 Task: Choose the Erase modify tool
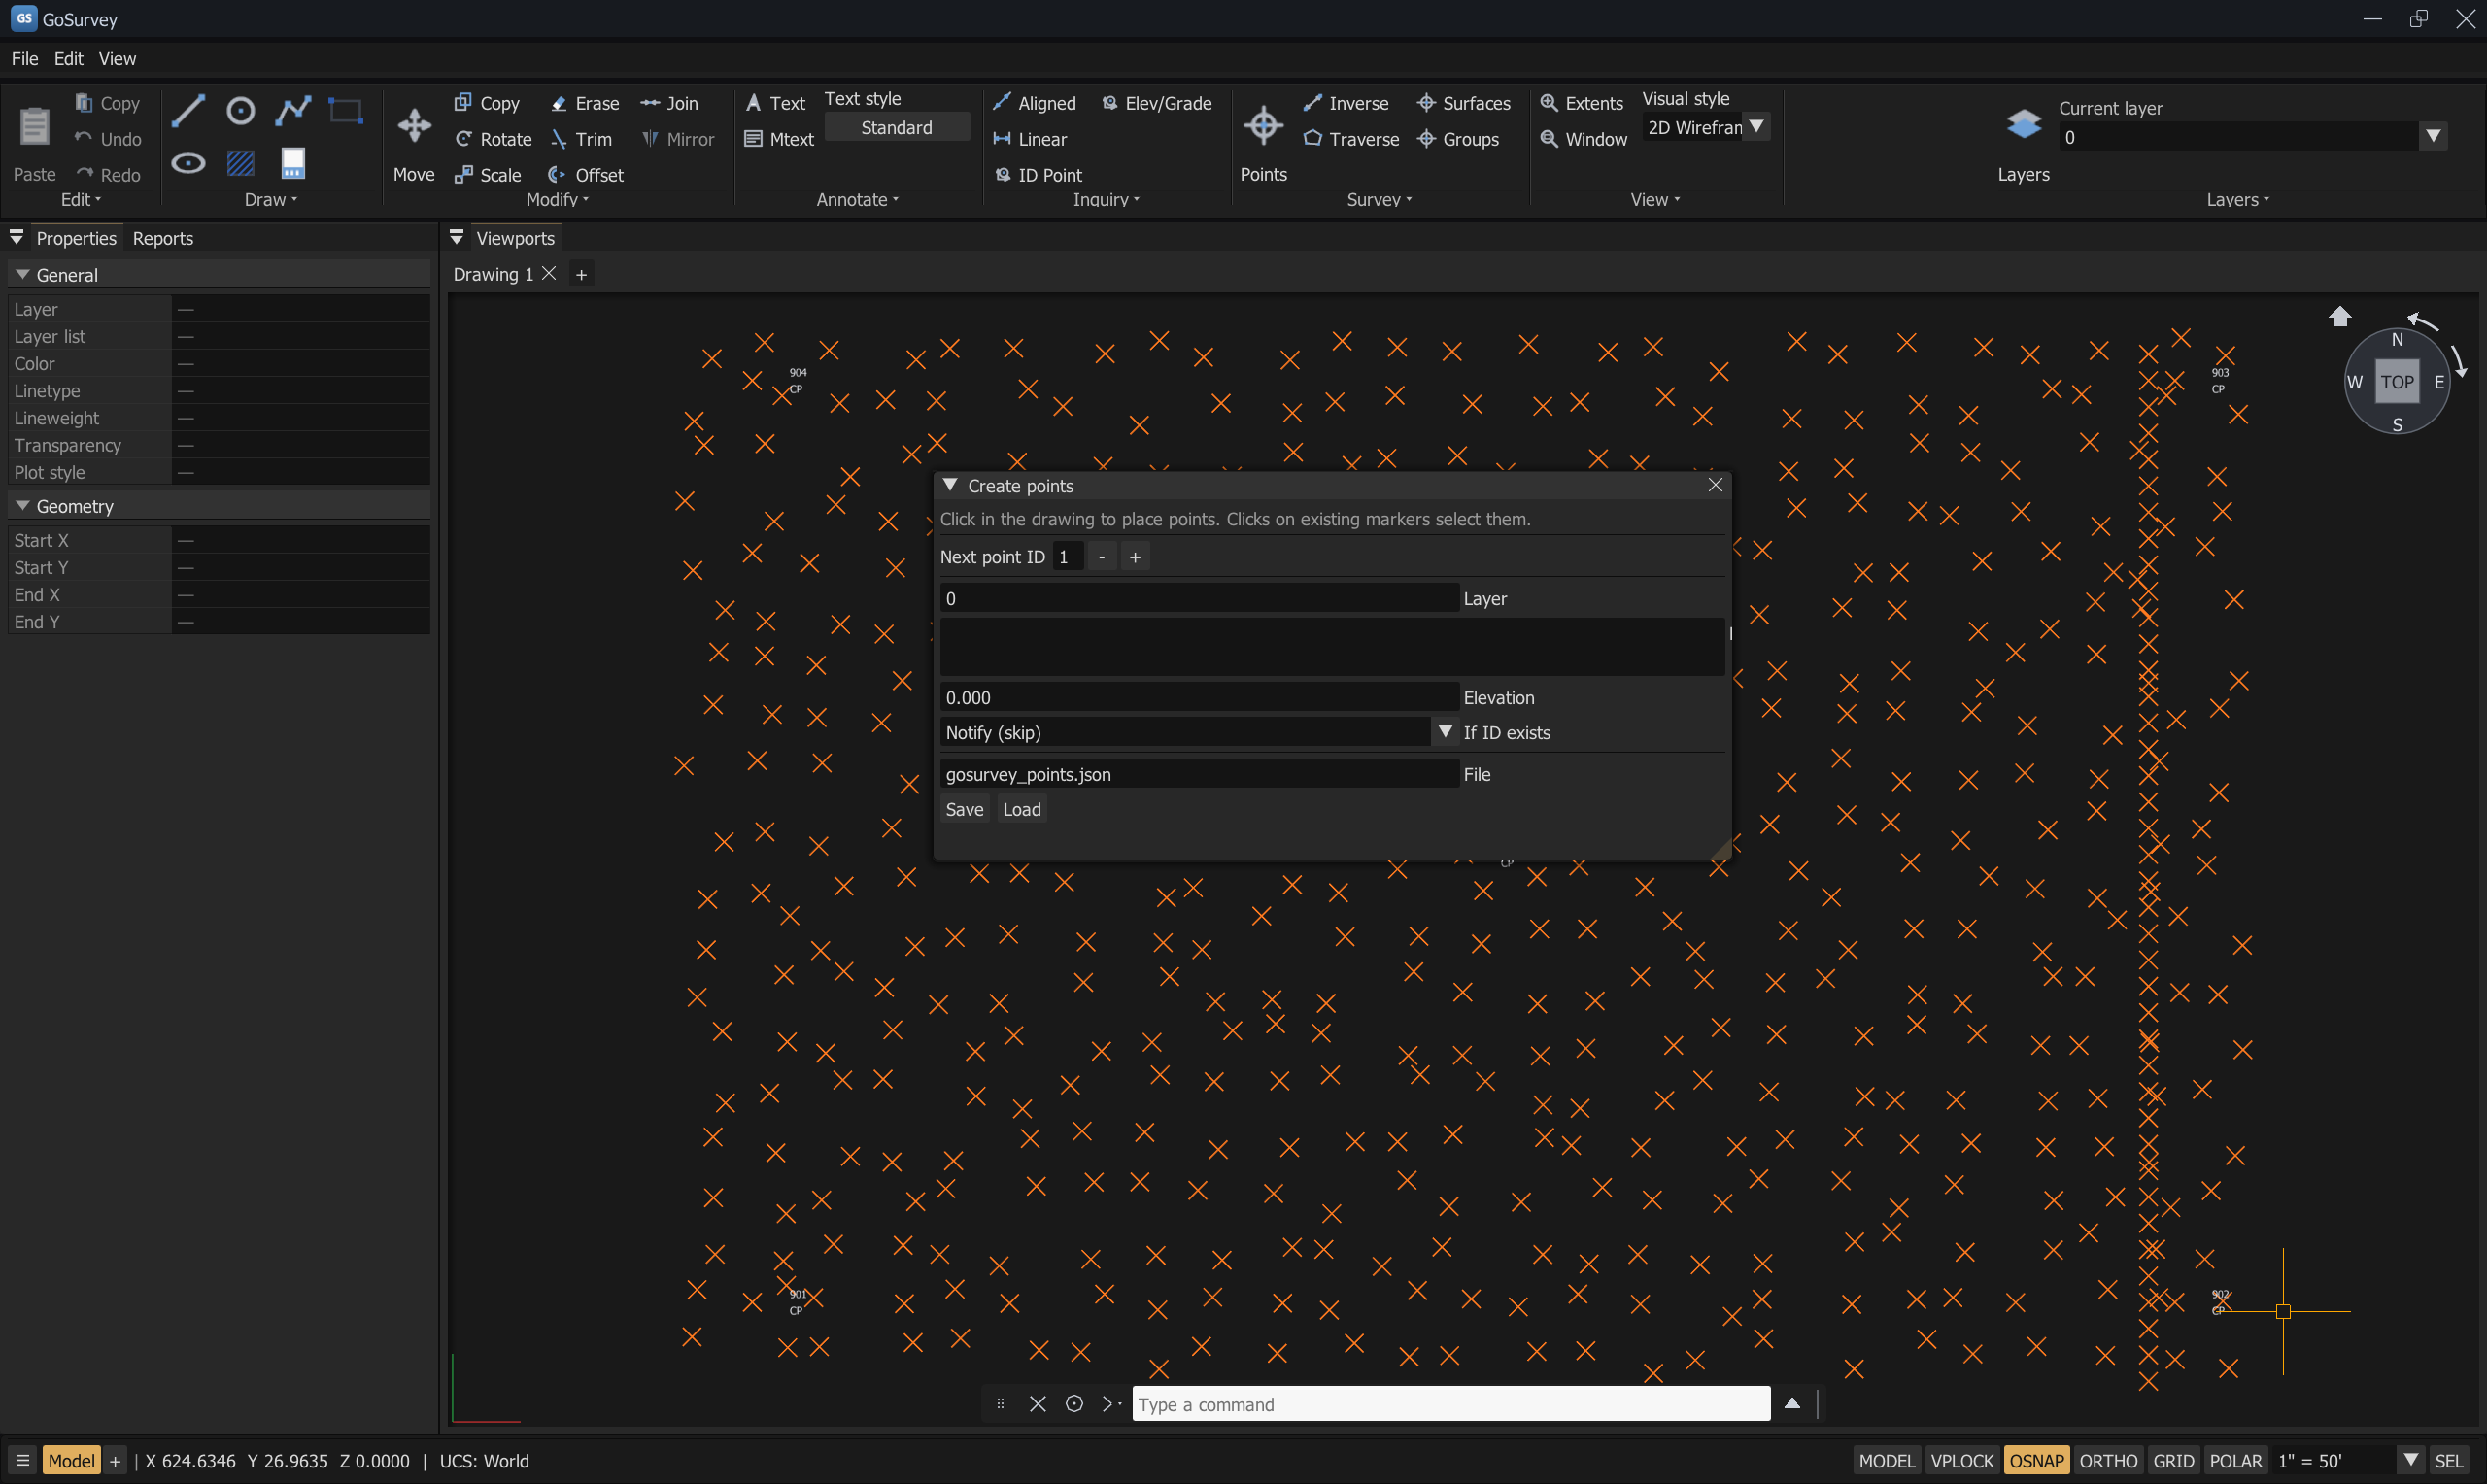(585, 103)
